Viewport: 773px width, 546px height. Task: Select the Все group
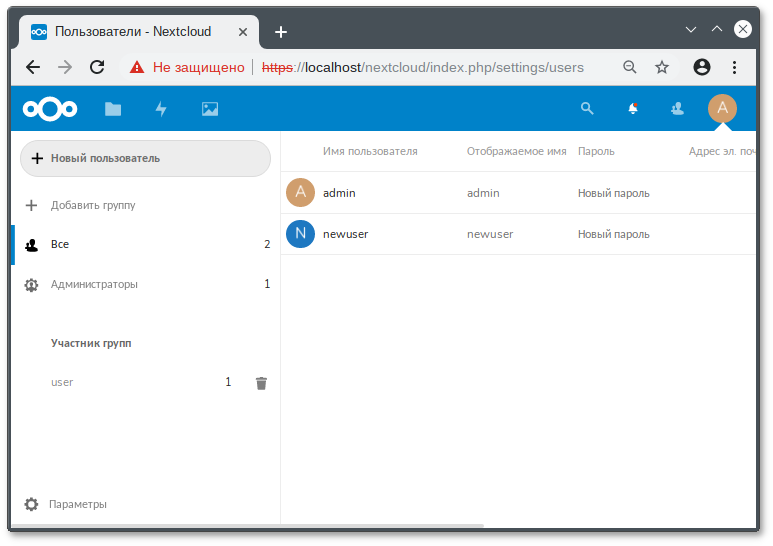tap(145, 244)
